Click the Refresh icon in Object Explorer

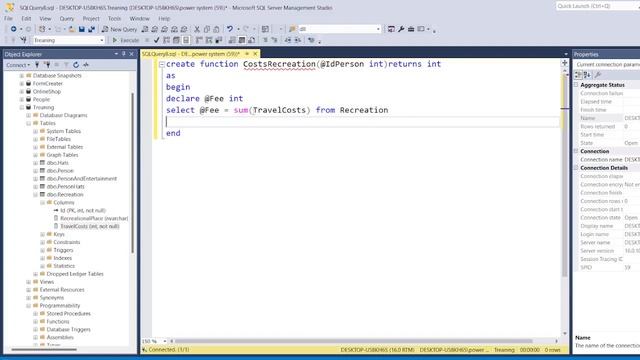76,65
